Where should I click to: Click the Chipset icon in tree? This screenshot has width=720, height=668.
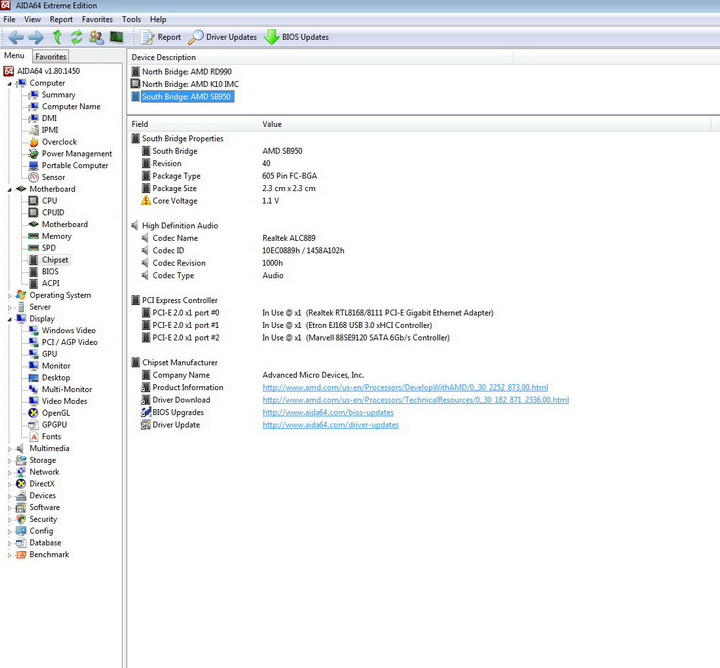(x=34, y=260)
